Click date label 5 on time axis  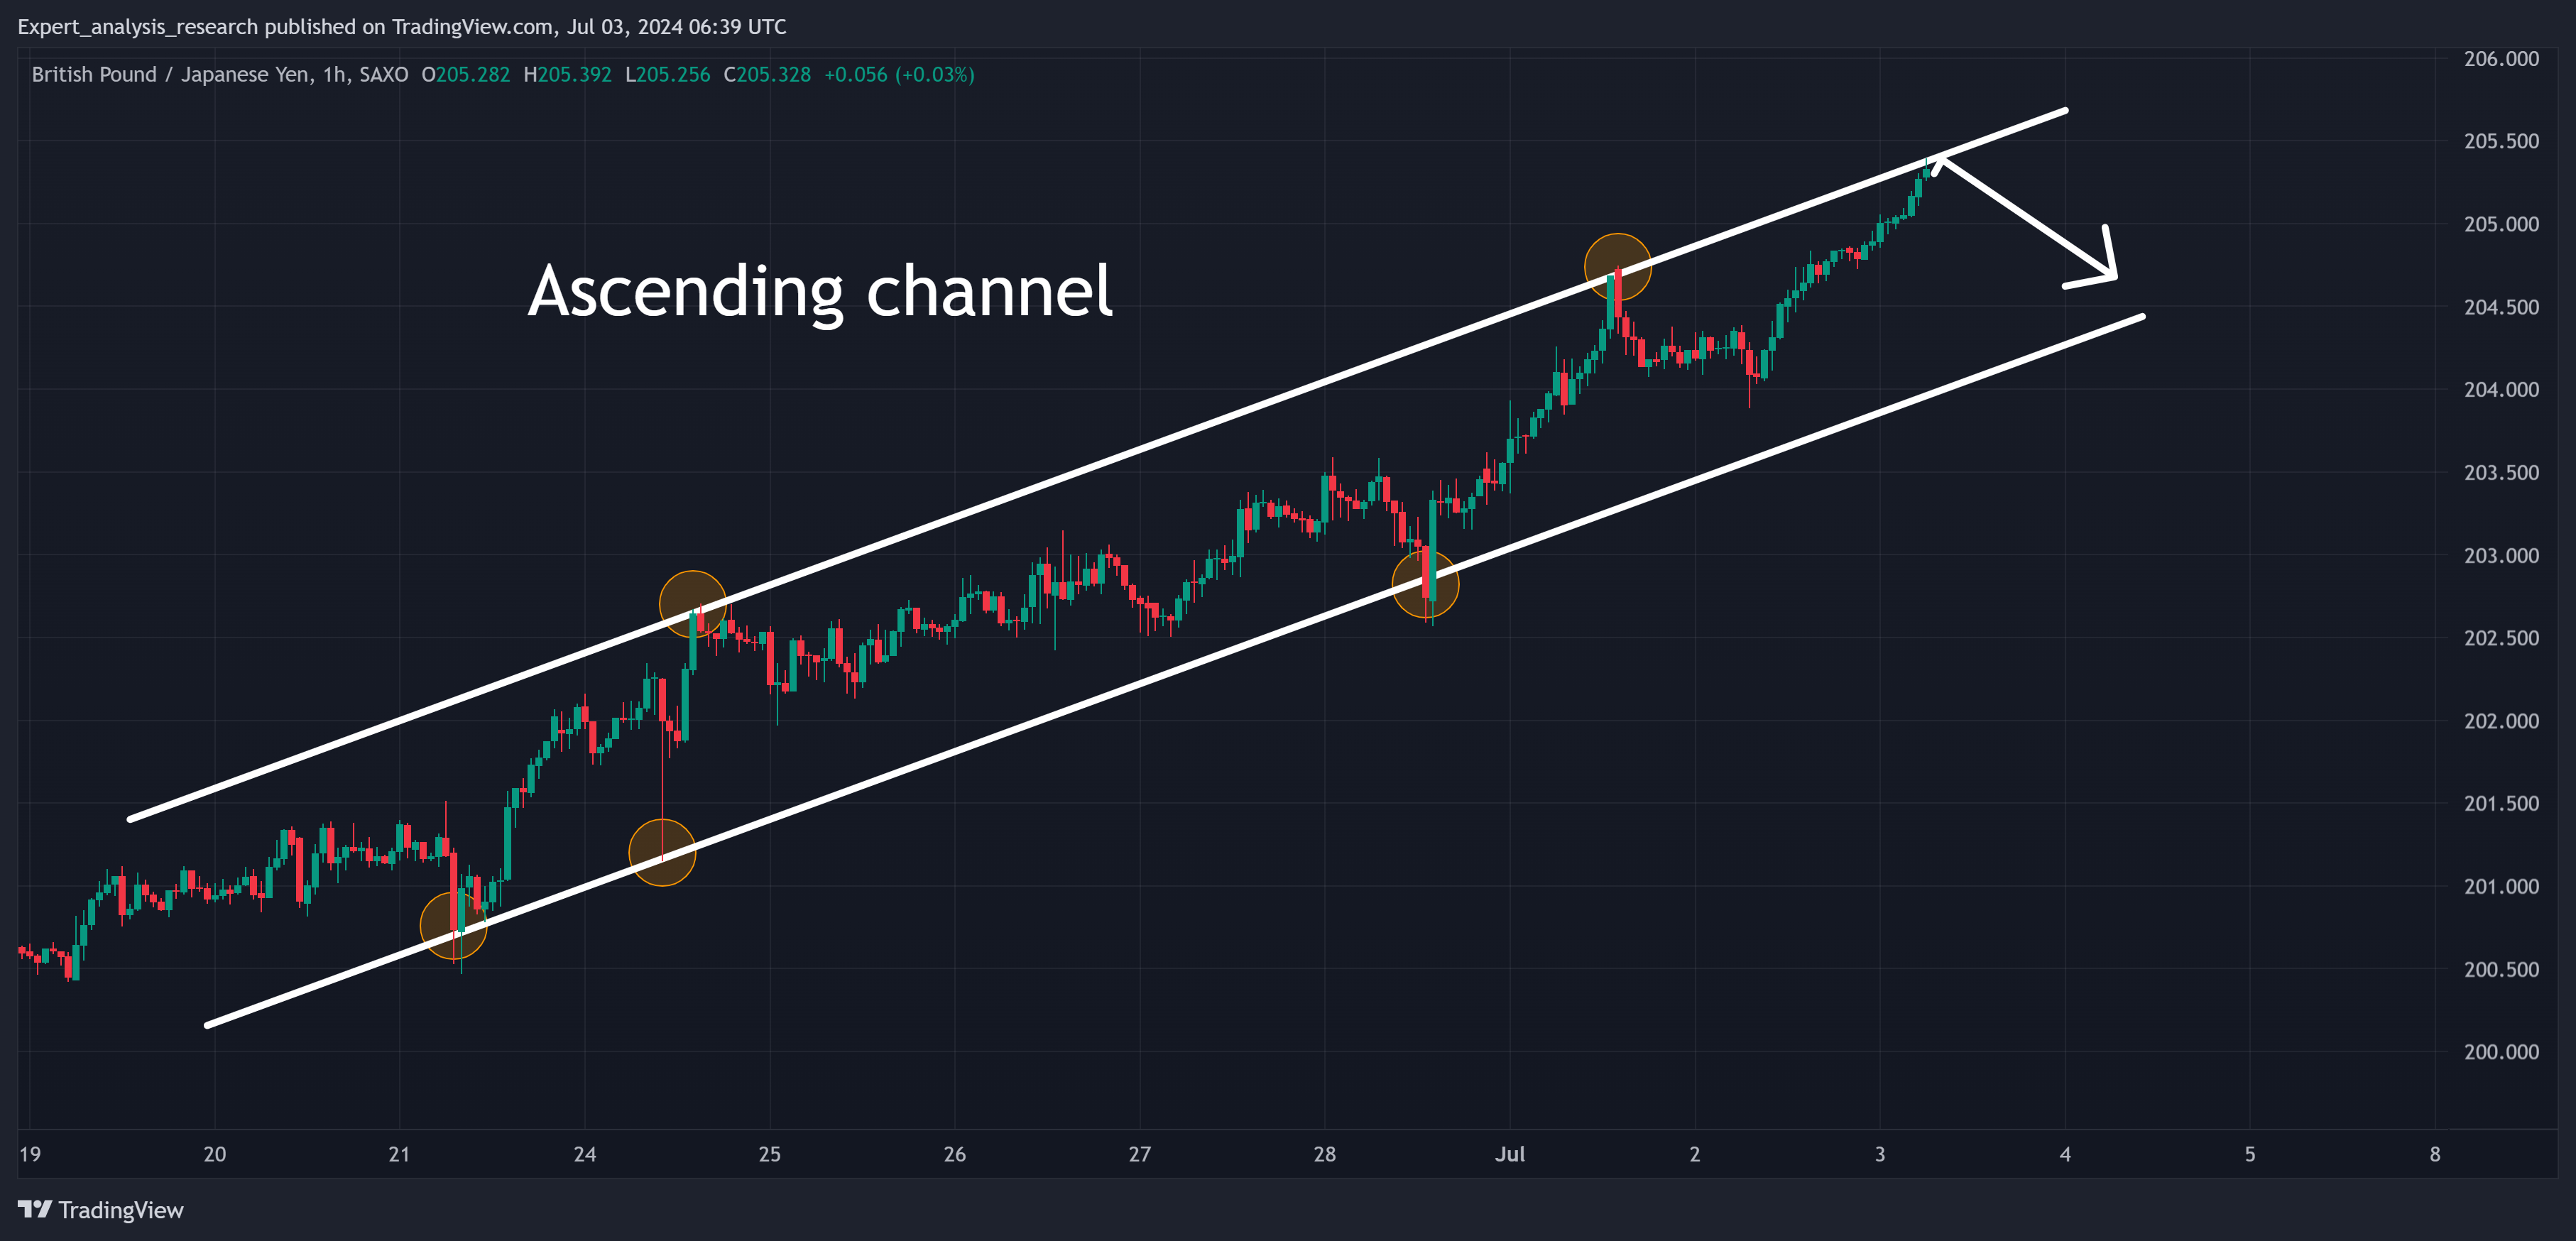2250,1154
